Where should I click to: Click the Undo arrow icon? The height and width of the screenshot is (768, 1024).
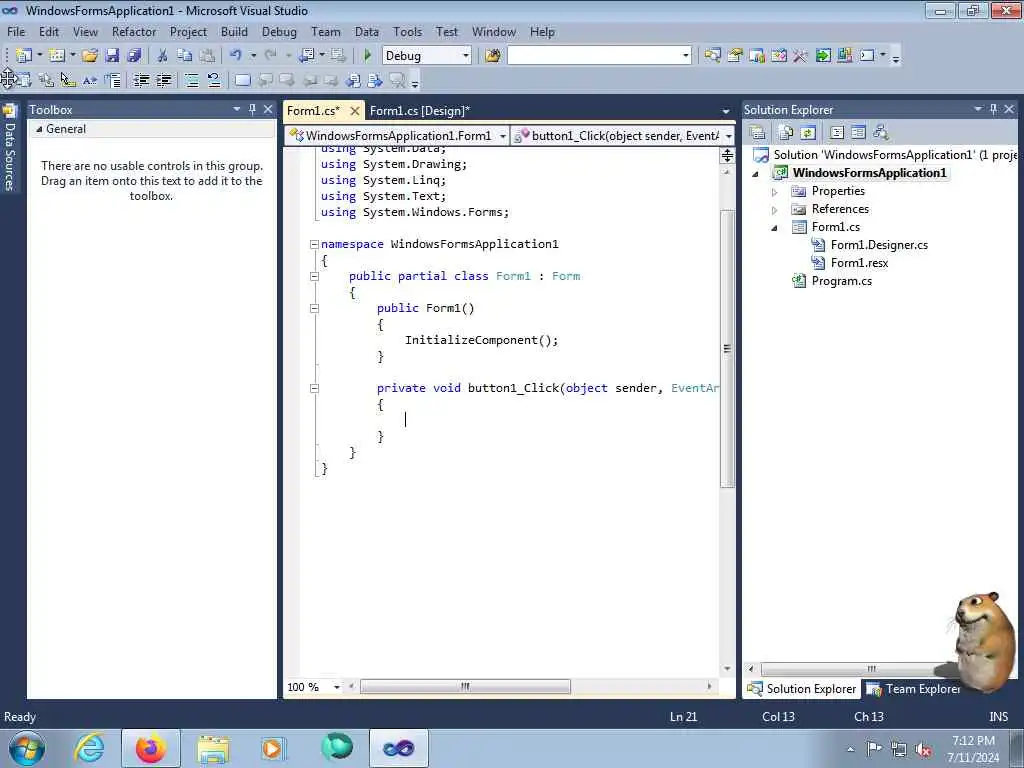coord(236,56)
